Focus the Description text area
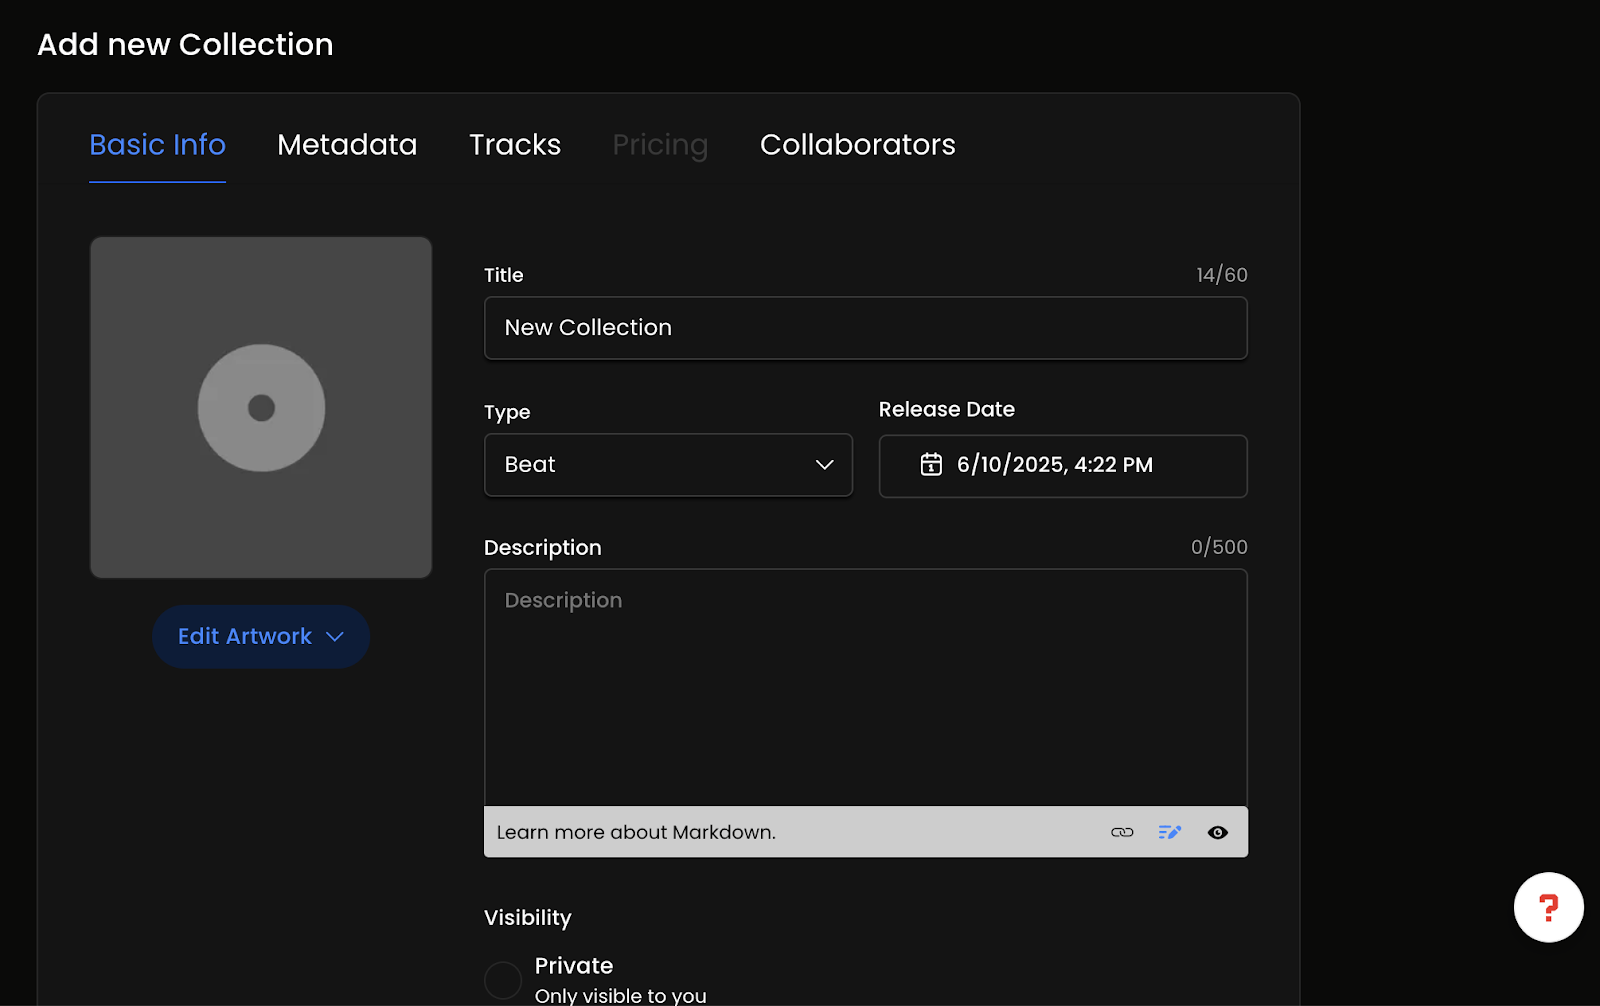 (x=865, y=688)
